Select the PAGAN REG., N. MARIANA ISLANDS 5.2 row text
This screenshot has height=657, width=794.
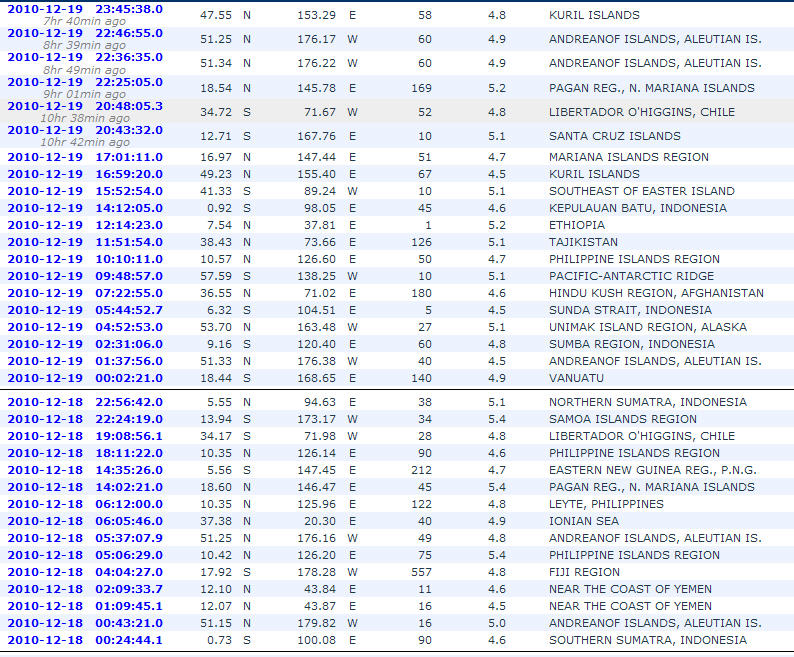[x=652, y=88]
